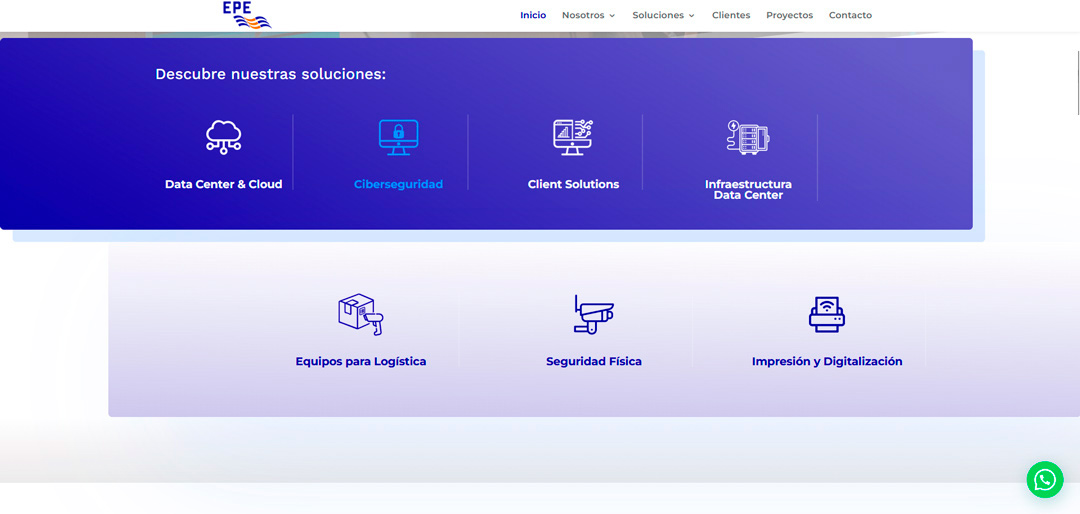The width and height of the screenshot is (1080, 514).
Task: Click the Data Center & Cloud icon
Action: (x=223, y=136)
